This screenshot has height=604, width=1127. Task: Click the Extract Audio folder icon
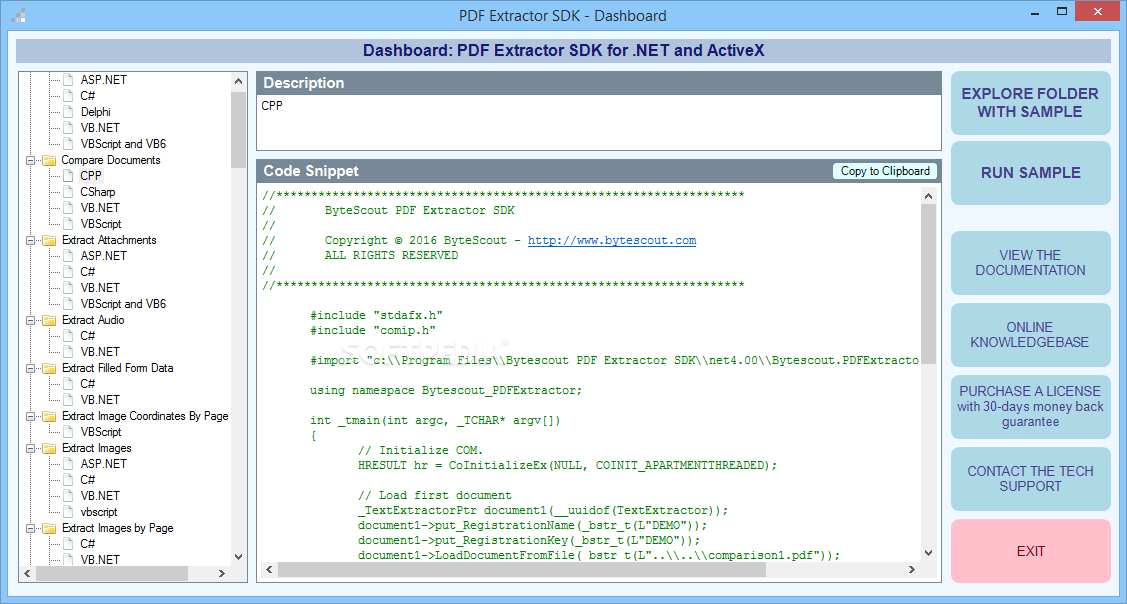pyautogui.click(x=49, y=320)
